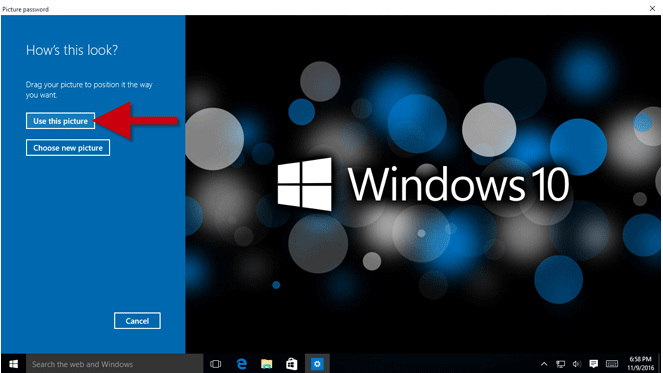Open the Action Center notification icon
This screenshot has height=373, width=663.
(x=594, y=364)
